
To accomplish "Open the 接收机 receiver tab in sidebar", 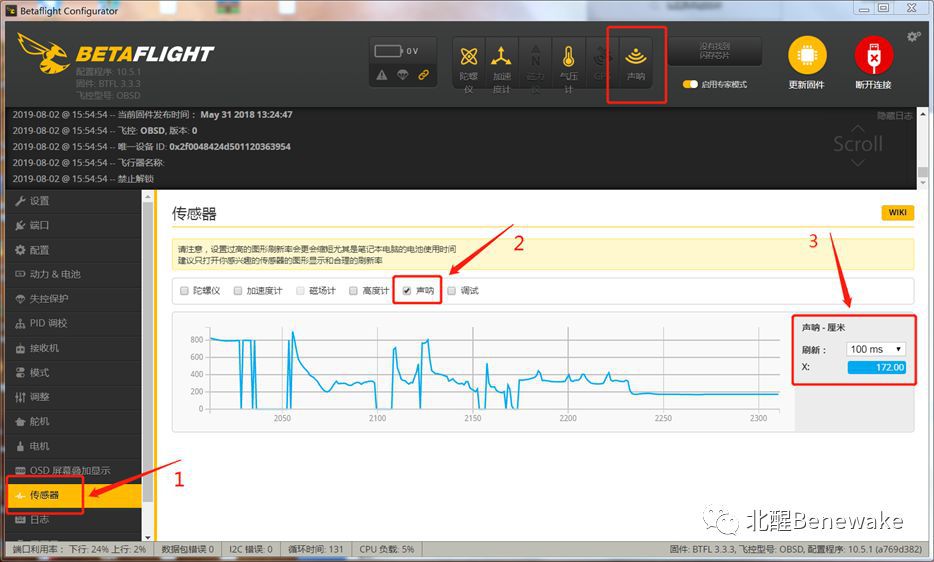I will coord(74,348).
